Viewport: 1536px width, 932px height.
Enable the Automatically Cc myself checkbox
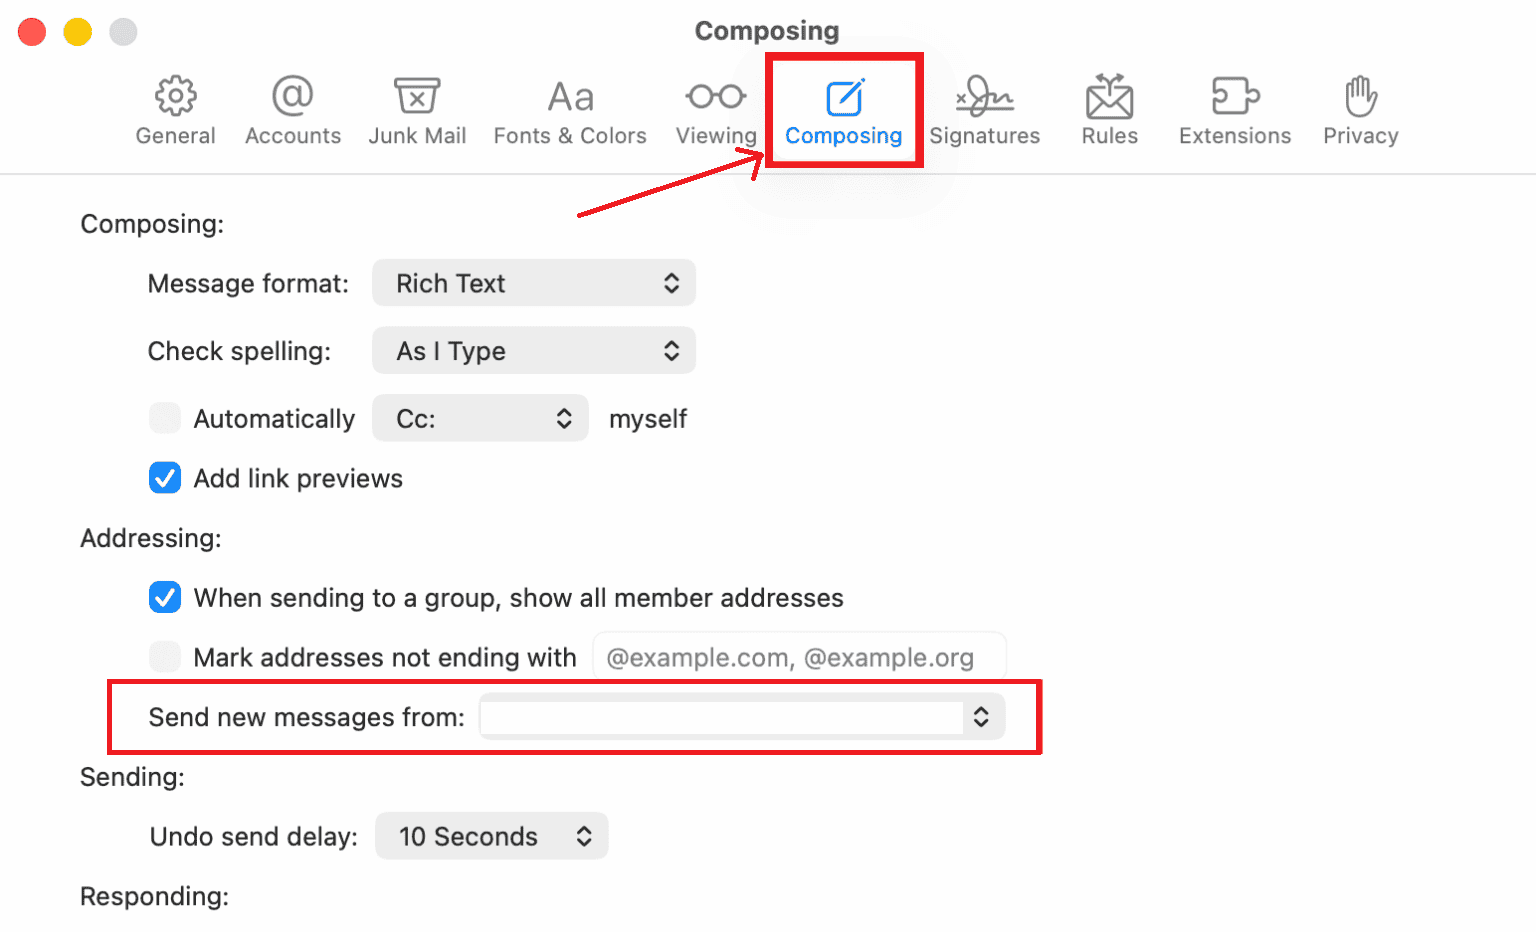[x=165, y=418]
